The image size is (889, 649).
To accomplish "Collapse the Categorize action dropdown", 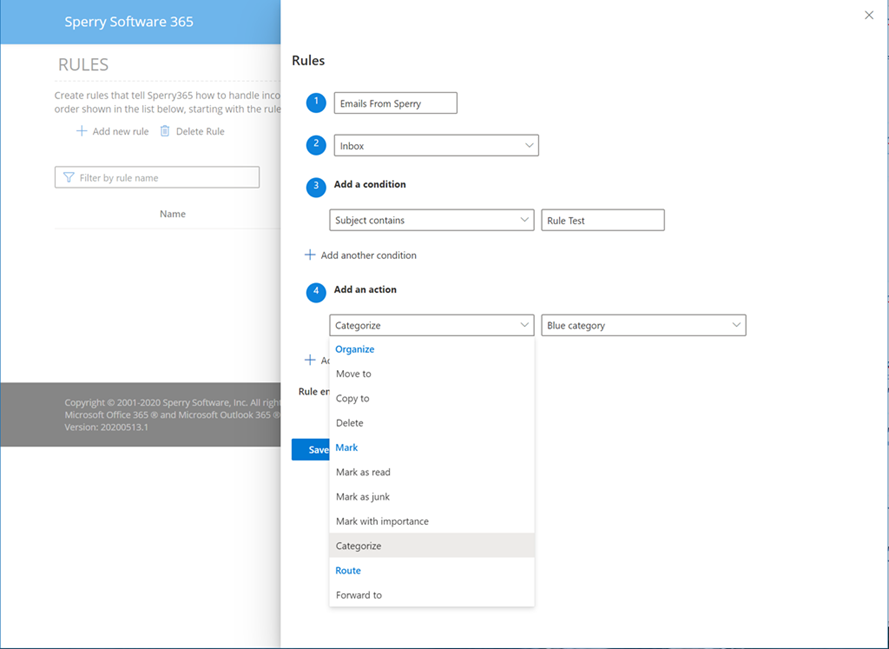I will [431, 325].
